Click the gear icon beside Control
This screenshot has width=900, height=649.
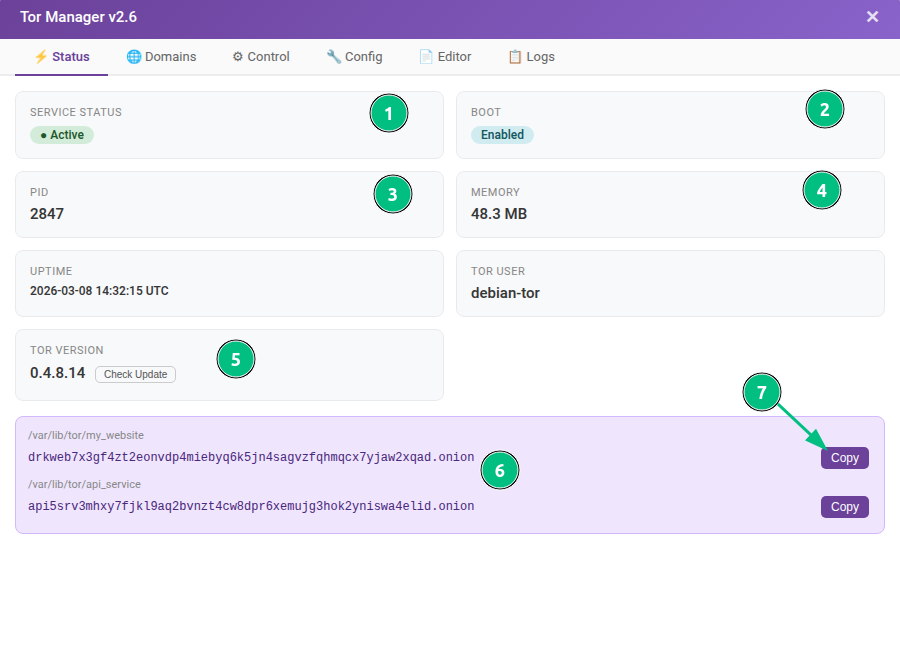coord(238,56)
